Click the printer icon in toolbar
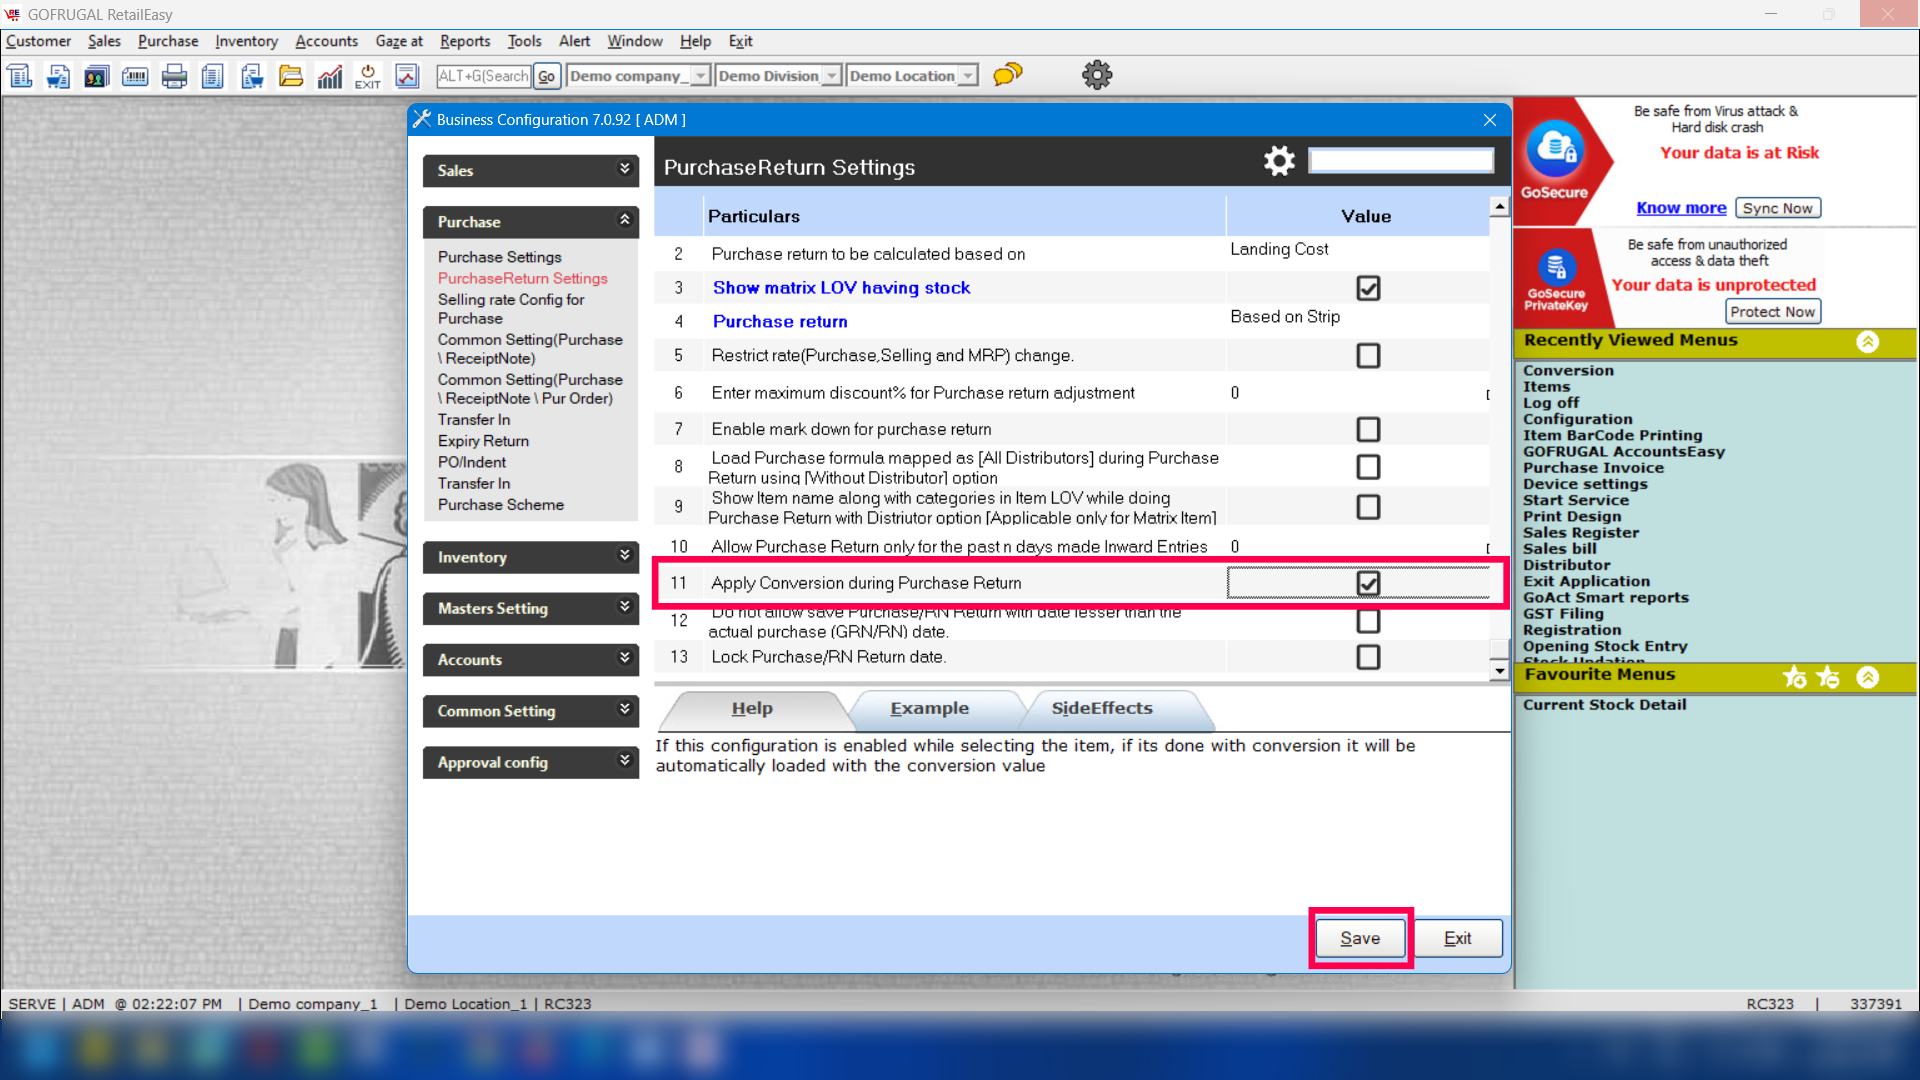This screenshot has width=1920, height=1080. 174,76
